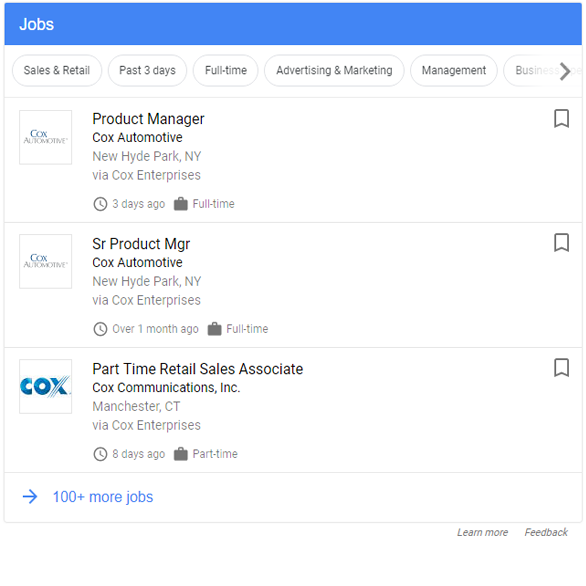
Task: Save the Part Time Retail Sales Associate job
Action: coord(561,368)
